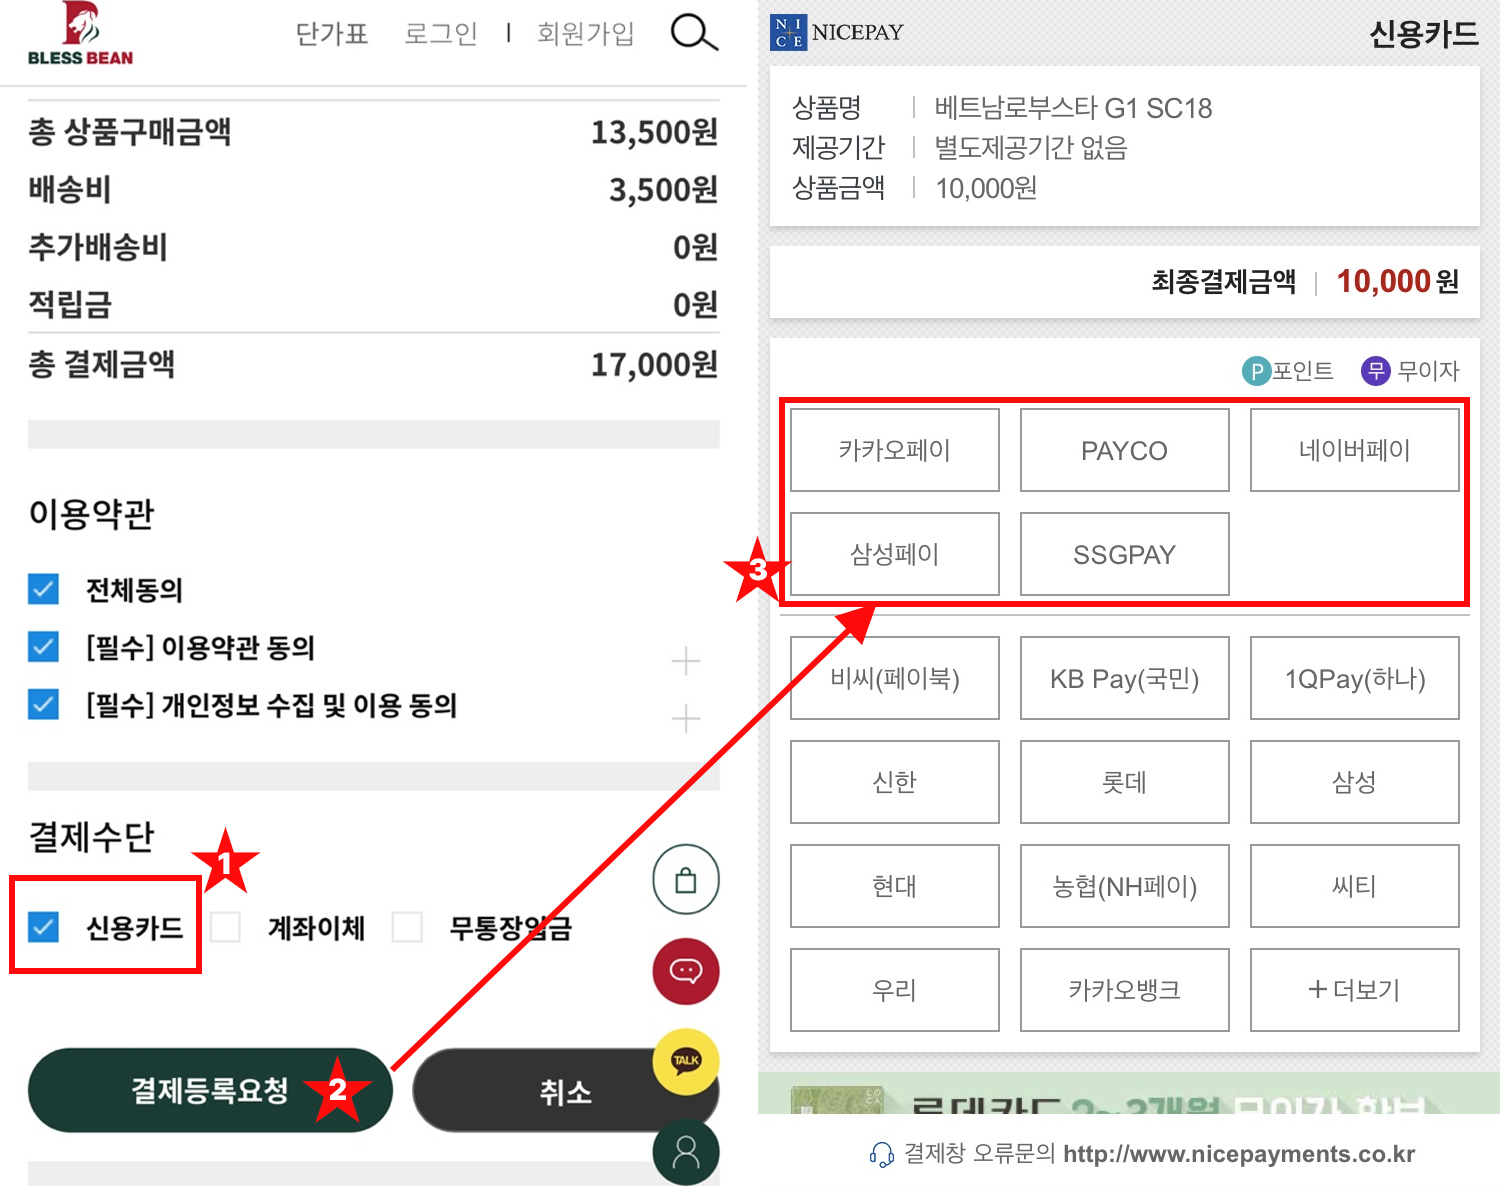Select 신용카드 payment checkbox

(x=43, y=927)
